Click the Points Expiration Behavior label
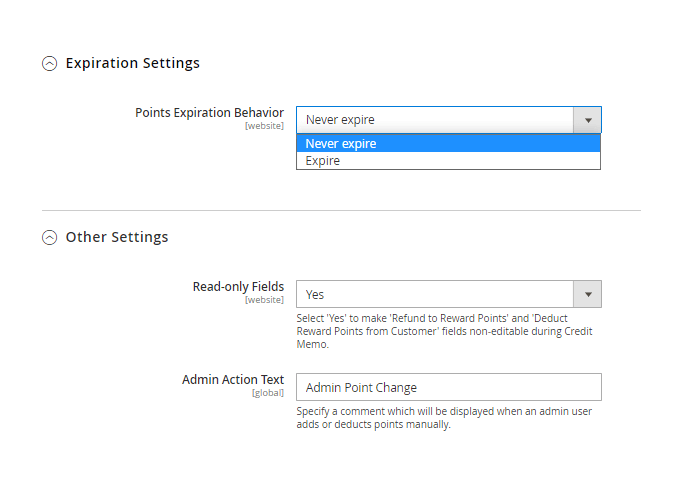The image size is (685, 492). pos(209,113)
